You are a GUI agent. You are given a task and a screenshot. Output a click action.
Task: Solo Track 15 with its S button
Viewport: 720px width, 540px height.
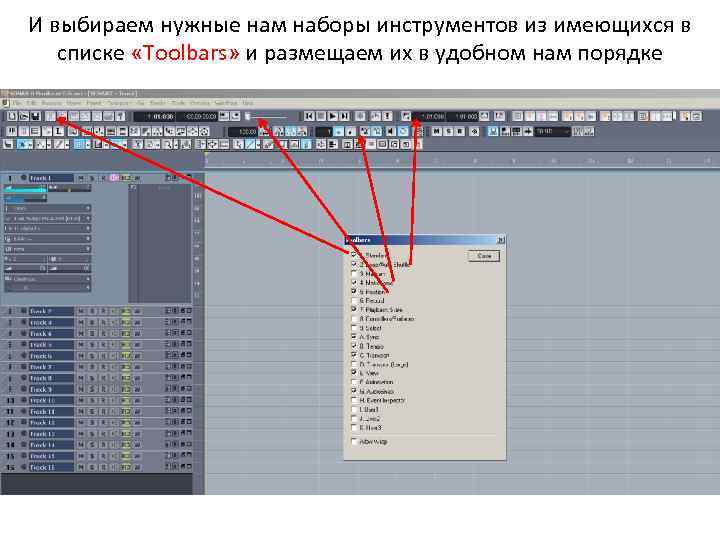click(92, 456)
